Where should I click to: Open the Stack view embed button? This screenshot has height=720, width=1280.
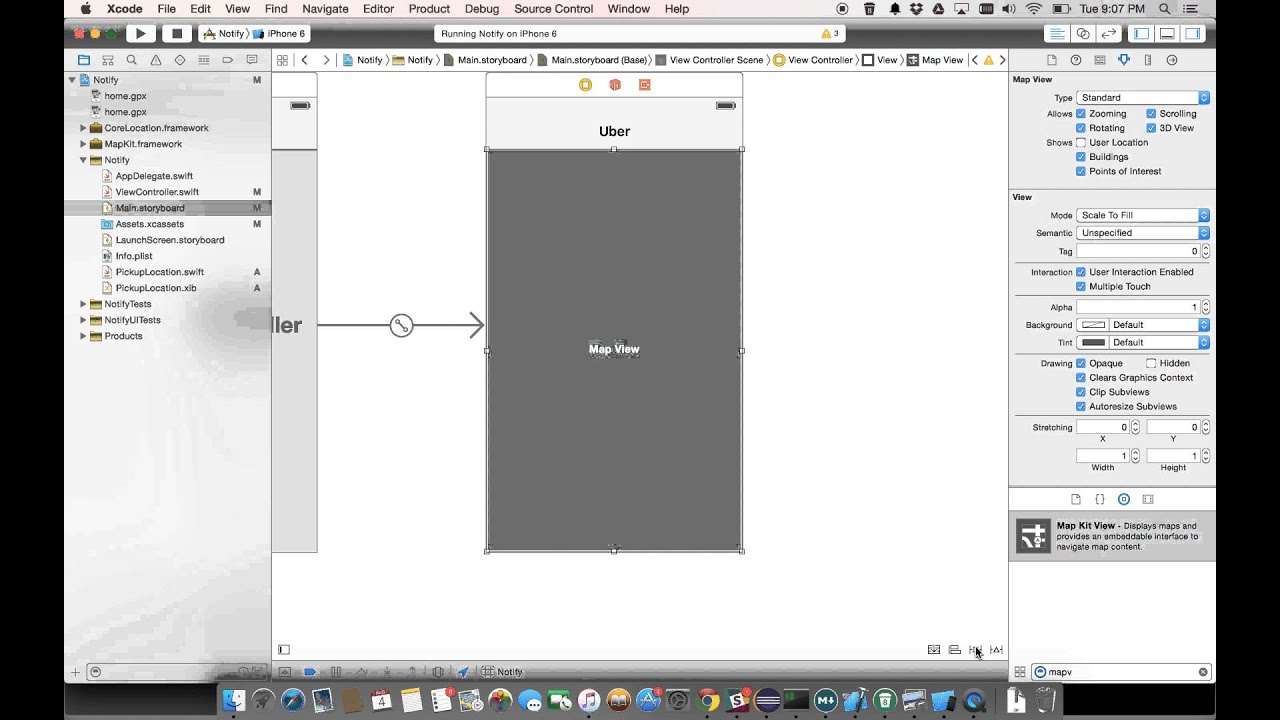(x=934, y=650)
